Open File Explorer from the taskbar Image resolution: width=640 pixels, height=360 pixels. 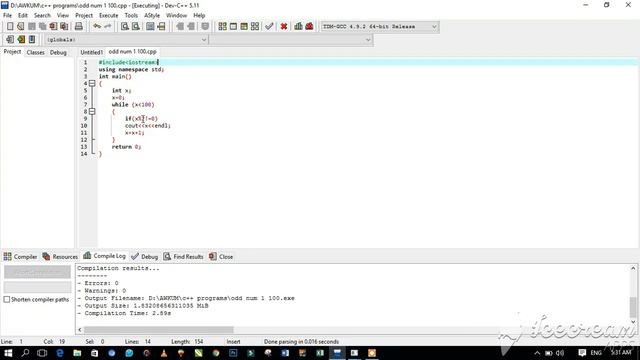click(x=77, y=353)
